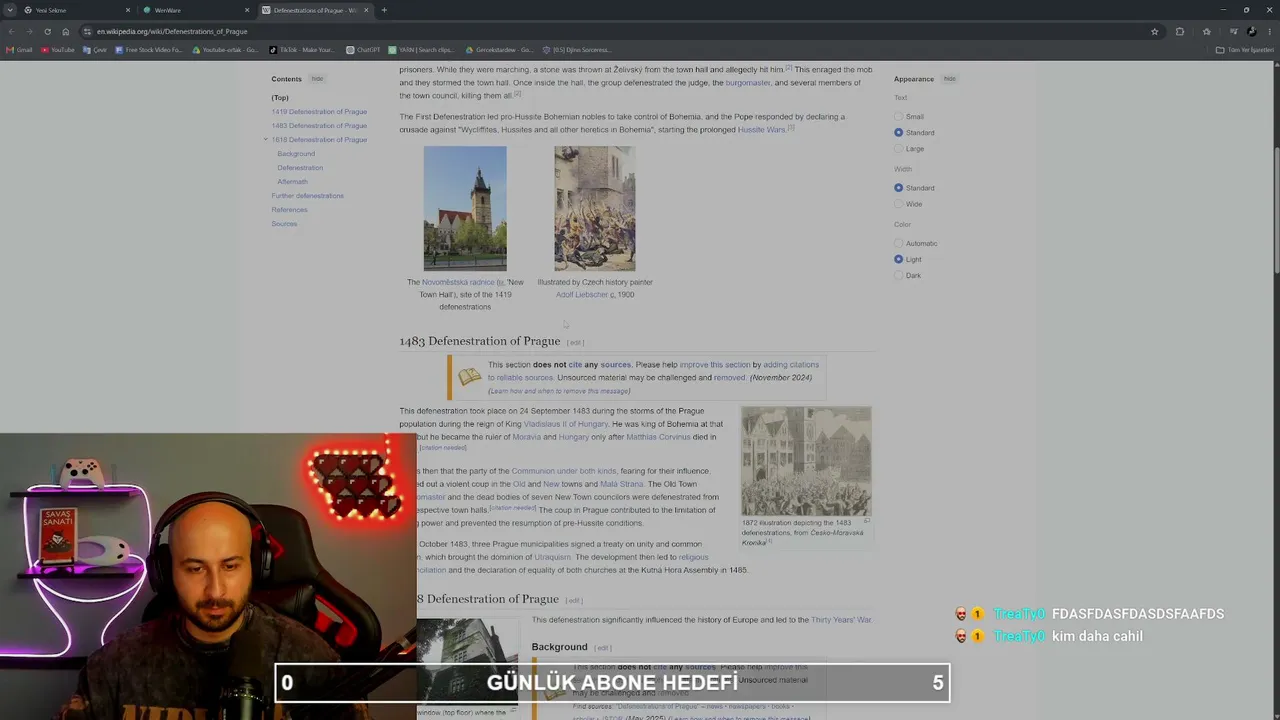This screenshot has height=720, width=1280.
Task: Hide the Appearance panel
Action: [x=949, y=79]
